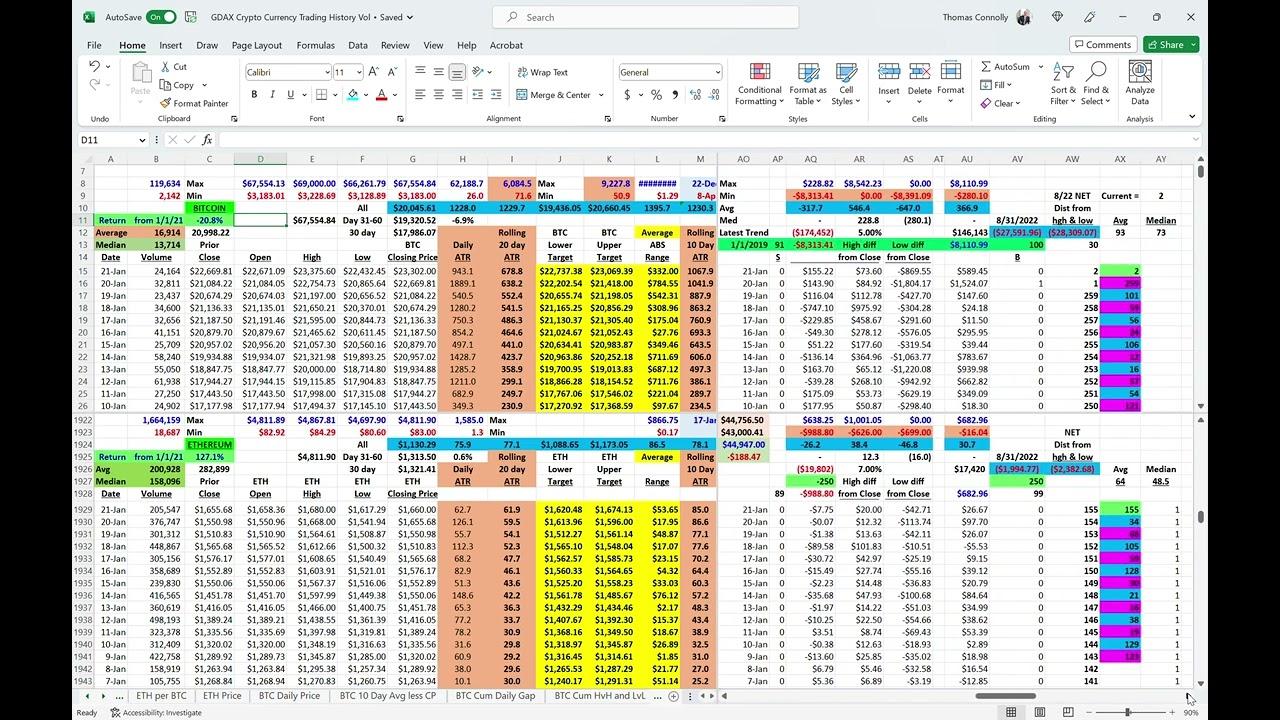The height and width of the screenshot is (720, 1280).
Task: Click the user account Thomas Connolly
Action: [986, 17]
